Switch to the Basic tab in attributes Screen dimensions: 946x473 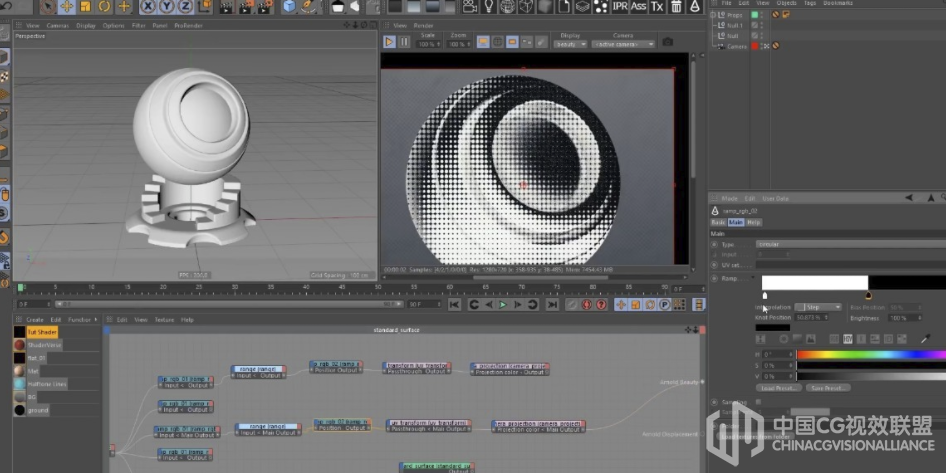[718, 222]
